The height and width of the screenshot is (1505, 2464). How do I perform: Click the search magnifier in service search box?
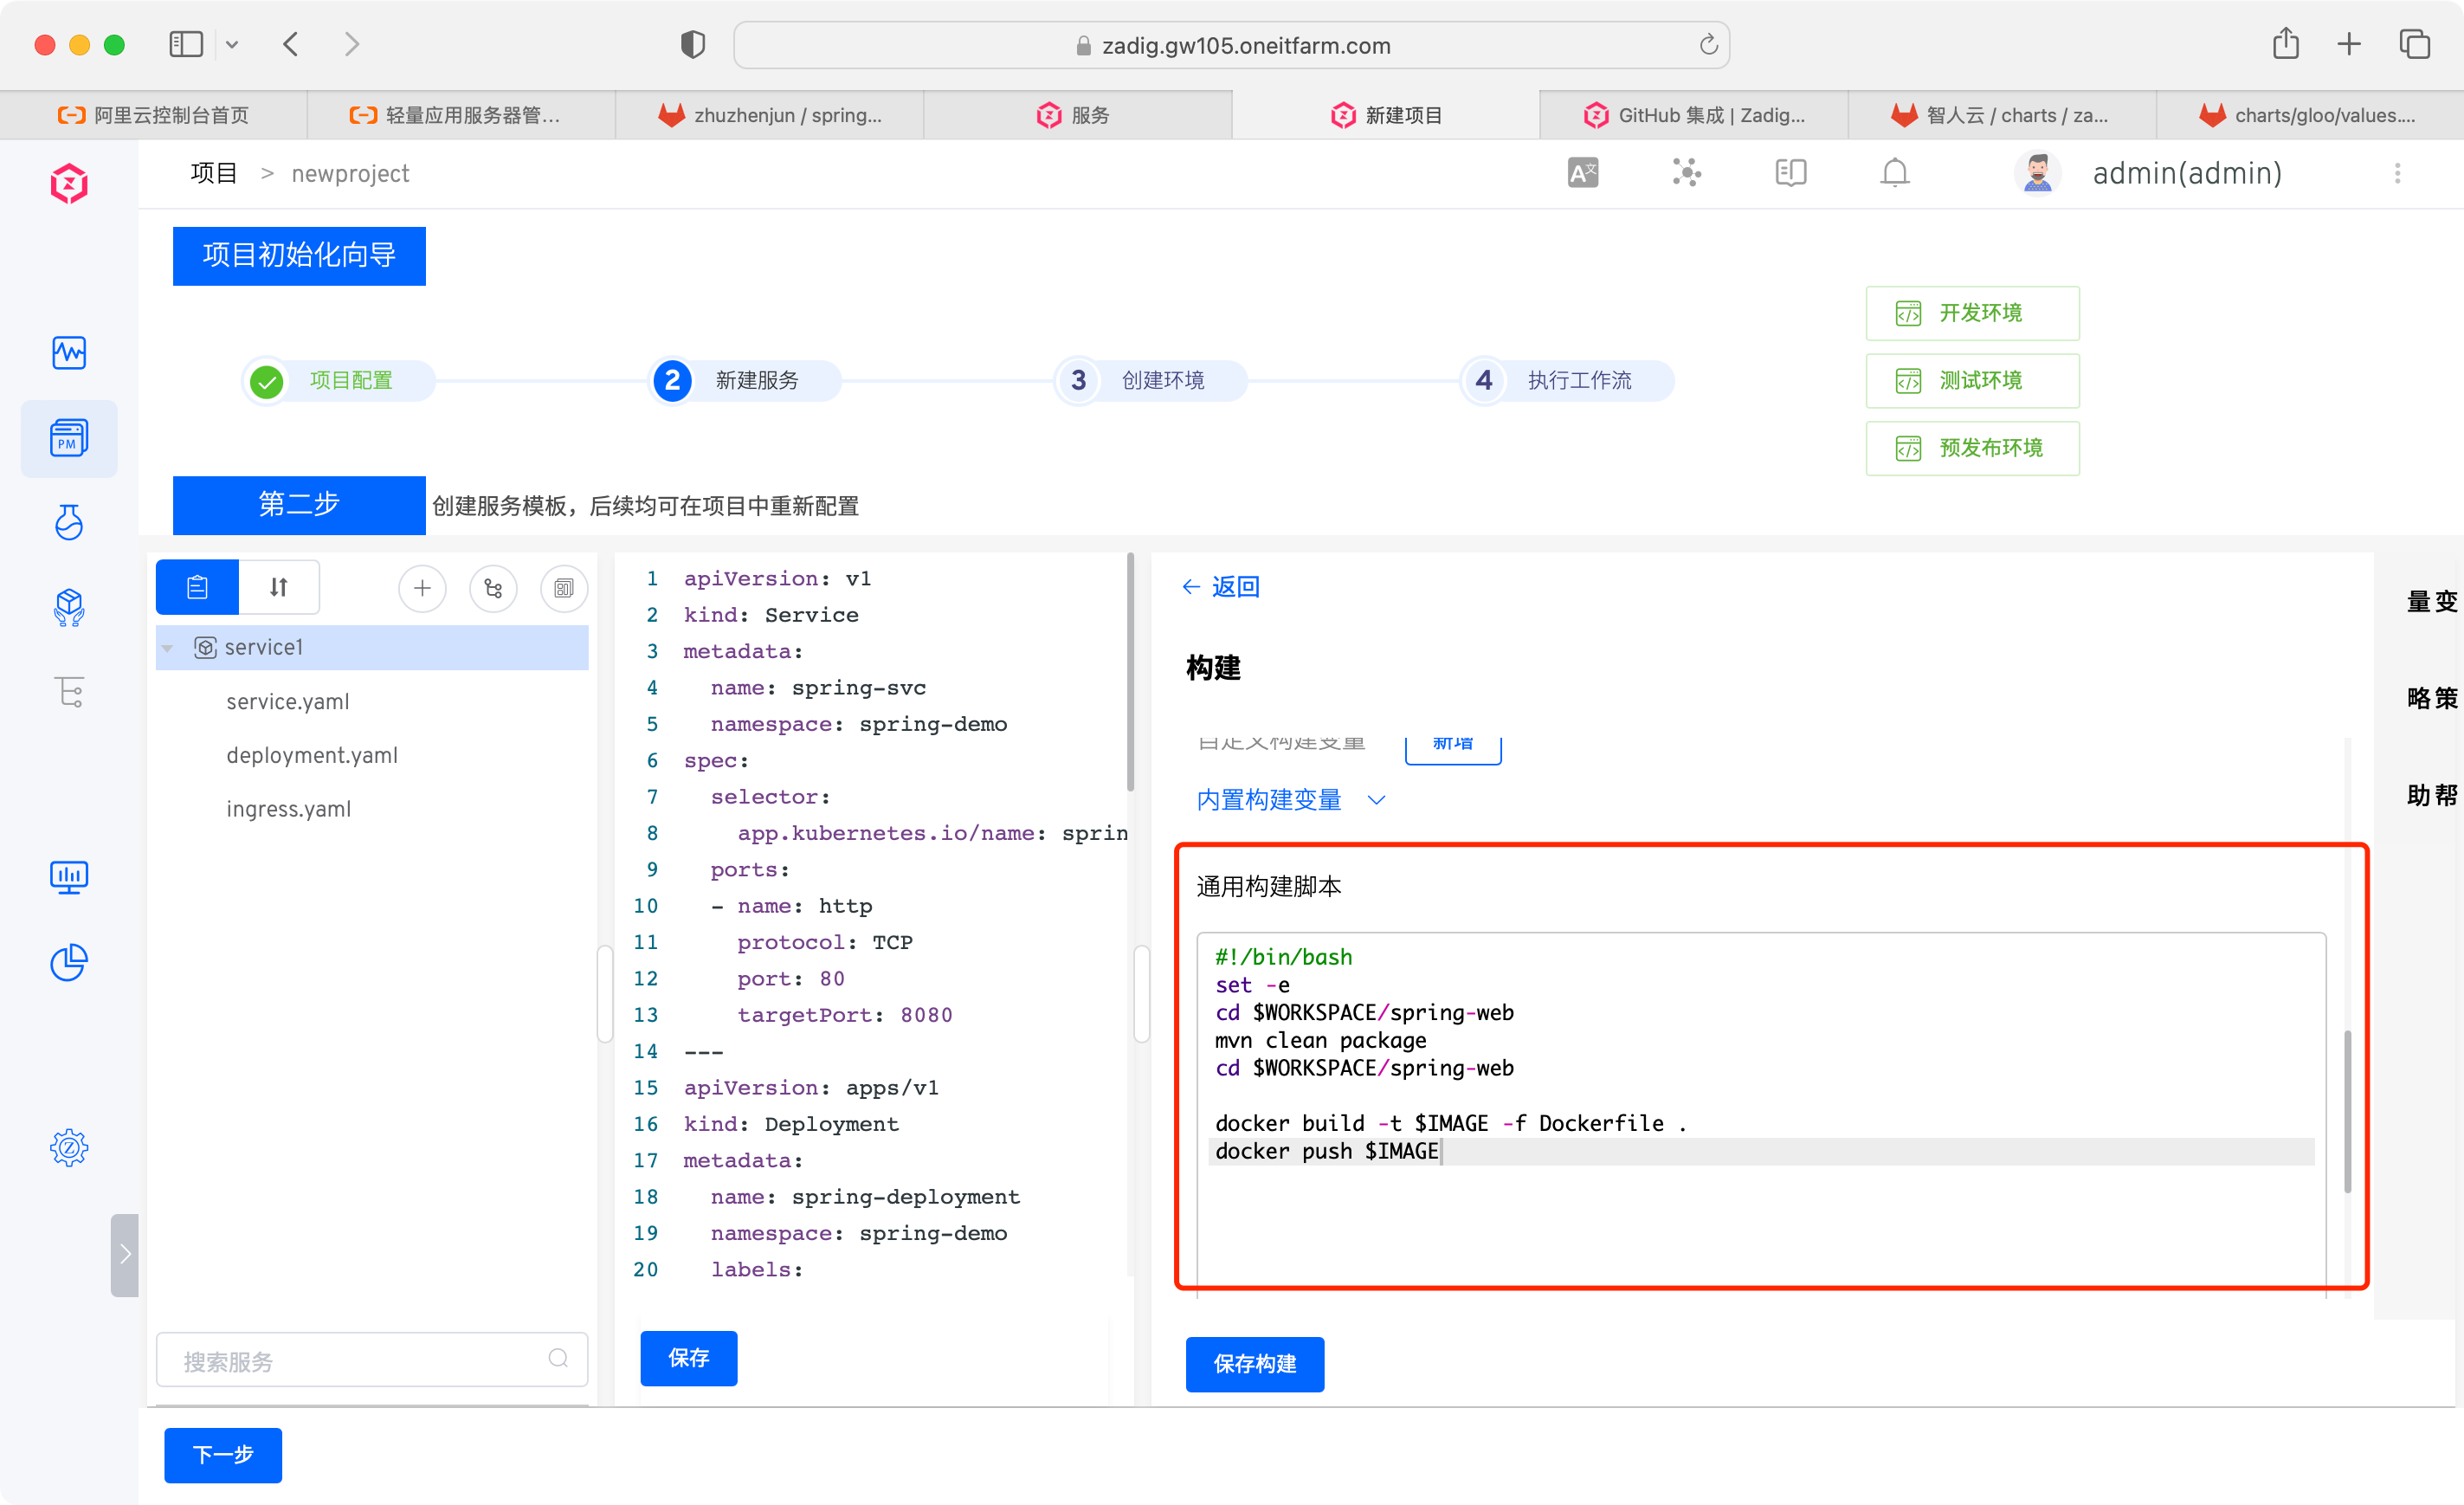(558, 1358)
